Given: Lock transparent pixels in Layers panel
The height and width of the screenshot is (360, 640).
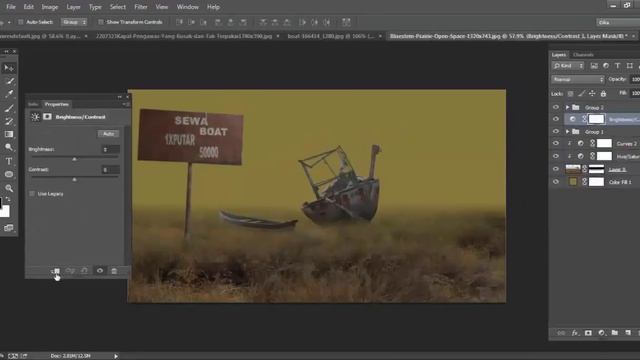Looking at the screenshot, I should pyautogui.click(x=571, y=94).
